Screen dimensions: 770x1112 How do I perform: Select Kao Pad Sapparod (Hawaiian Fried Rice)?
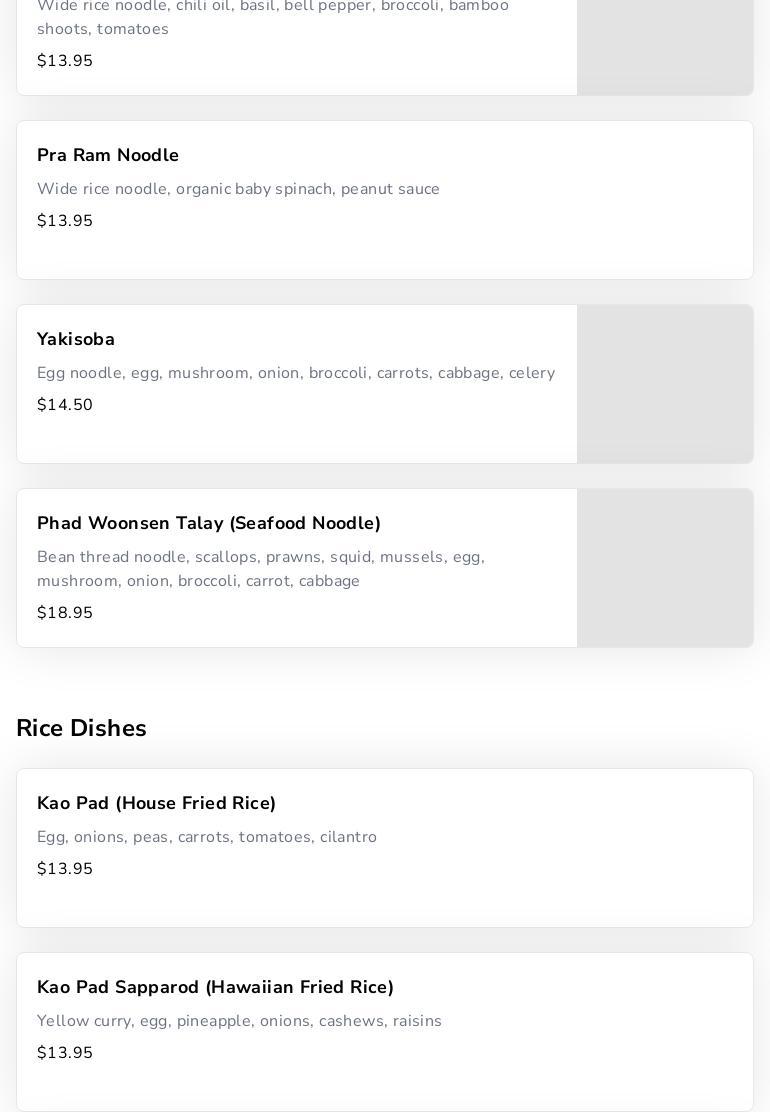[x=215, y=988]
